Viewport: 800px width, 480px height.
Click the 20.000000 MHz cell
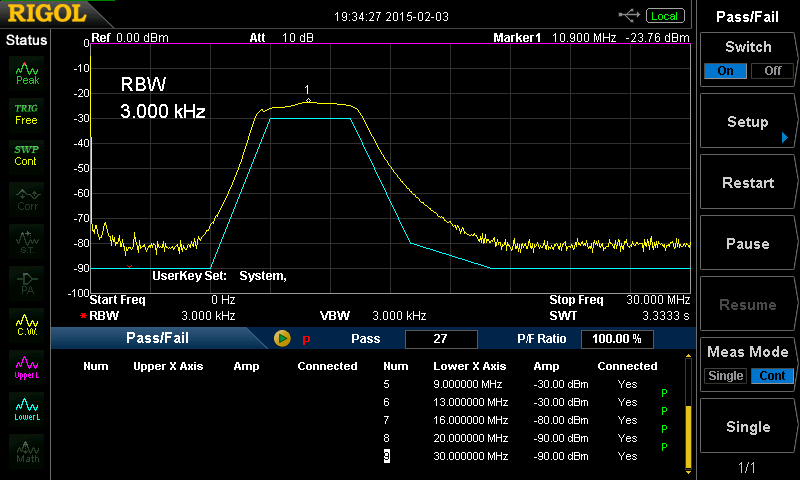[470, 438]
